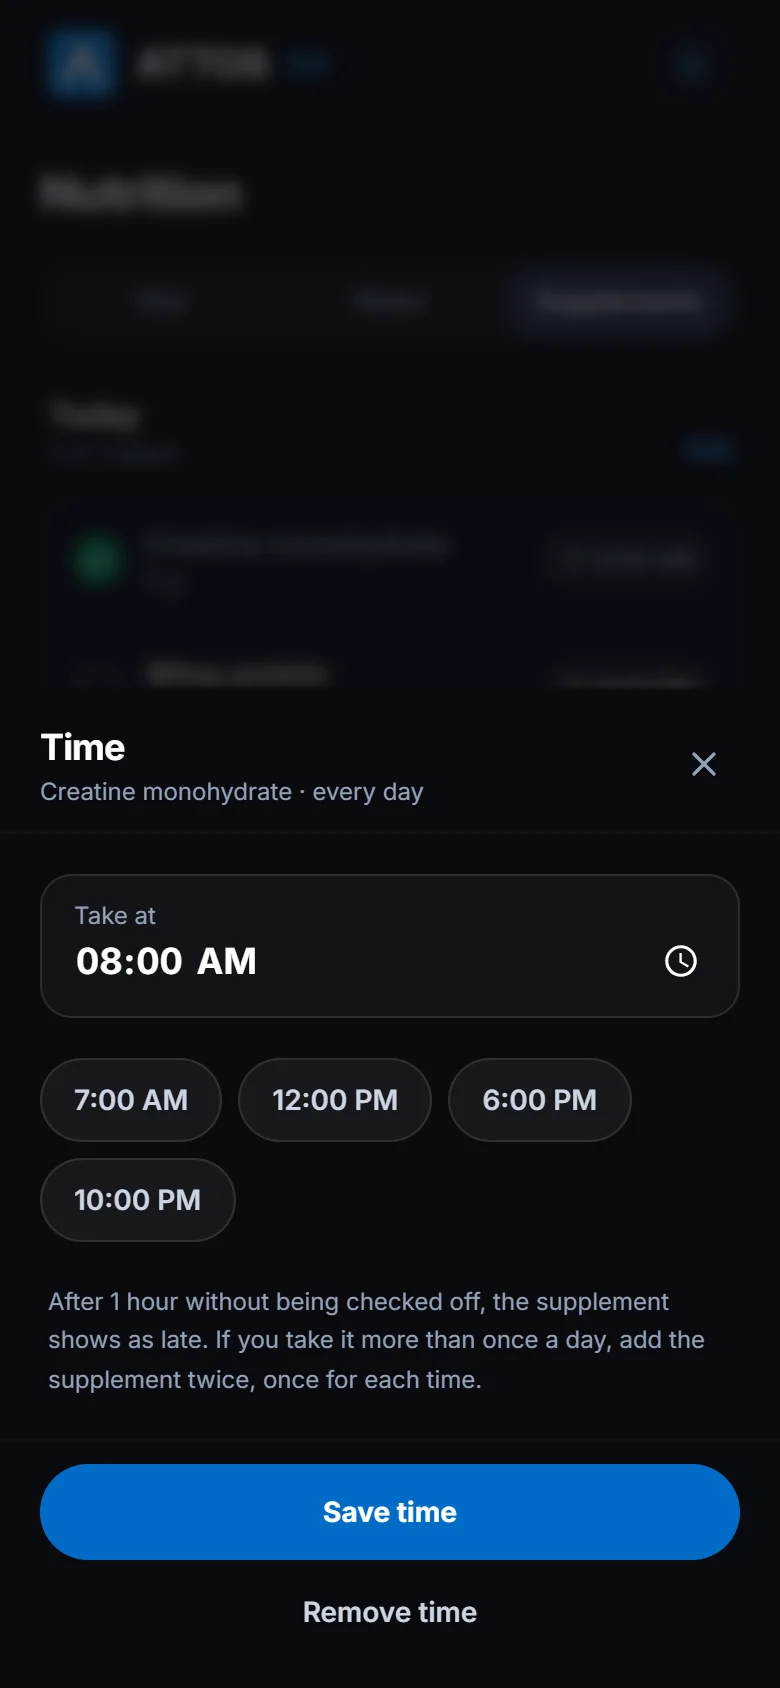Click the Save time button
780x1688 pixels.
click(x=390, y=1512)
